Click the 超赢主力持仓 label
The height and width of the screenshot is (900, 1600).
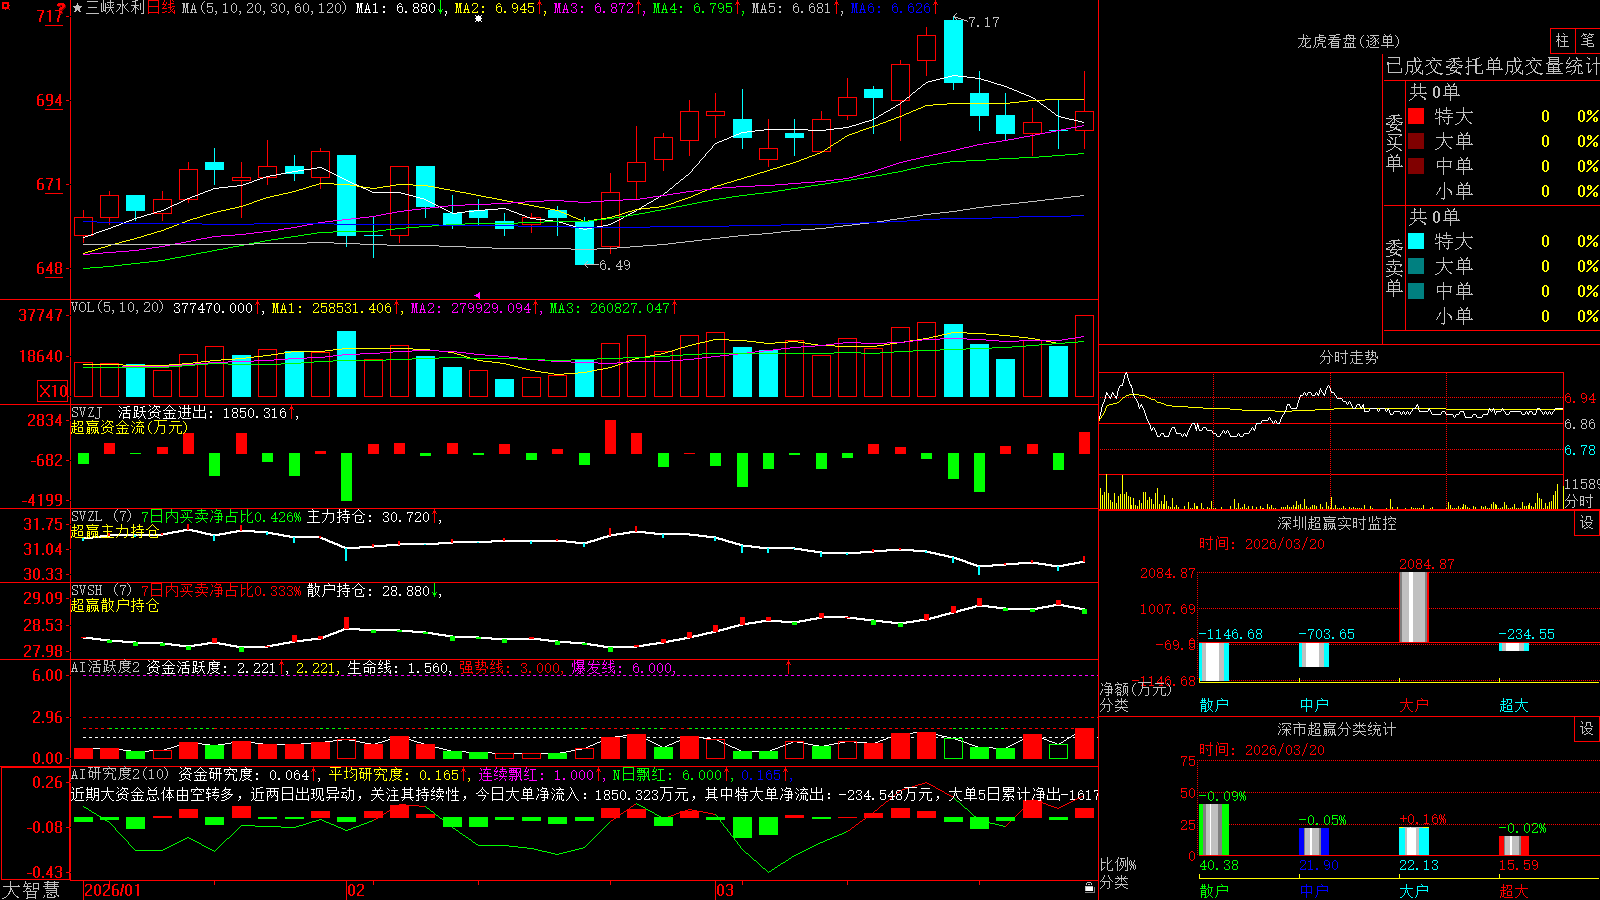point(115,531)
